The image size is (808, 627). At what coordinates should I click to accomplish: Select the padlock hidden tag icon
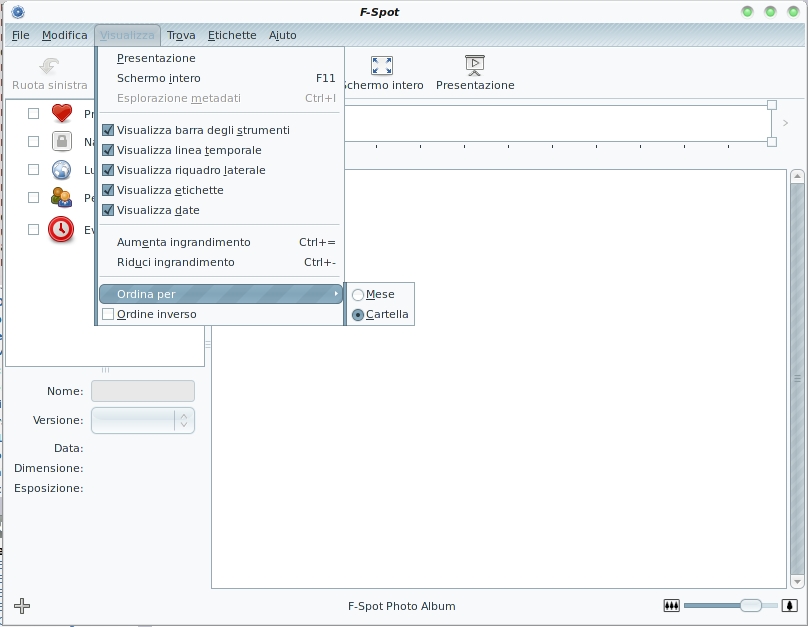(62, 141)
